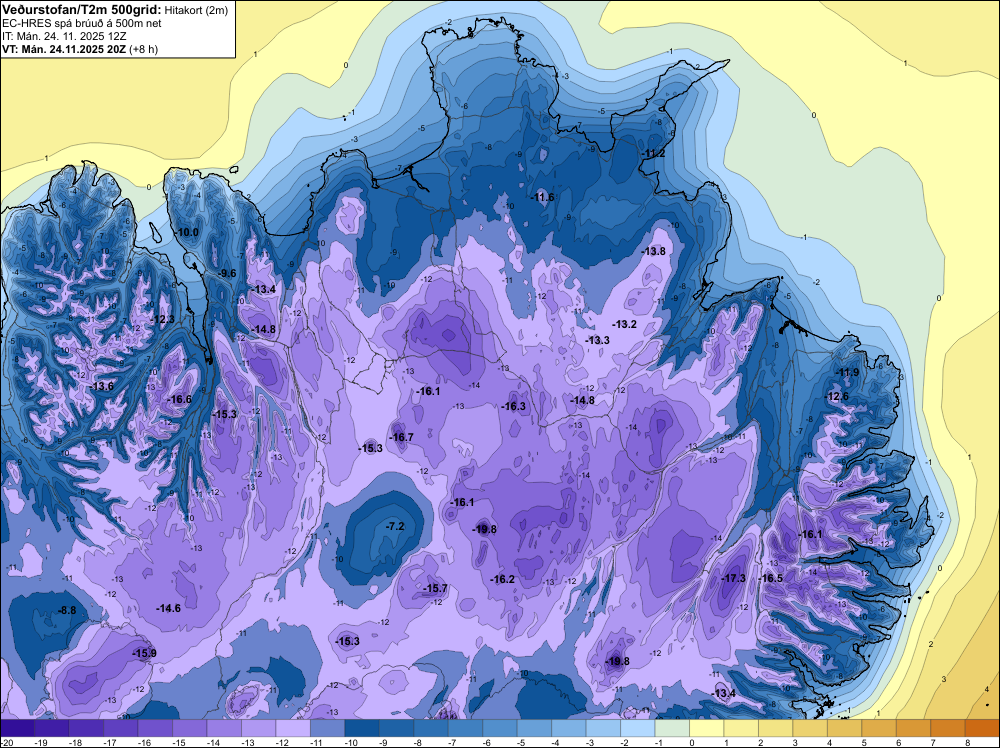
Task: Select the -16.2 temperature value
Action: pyautogui.click(x=503, y=579)
